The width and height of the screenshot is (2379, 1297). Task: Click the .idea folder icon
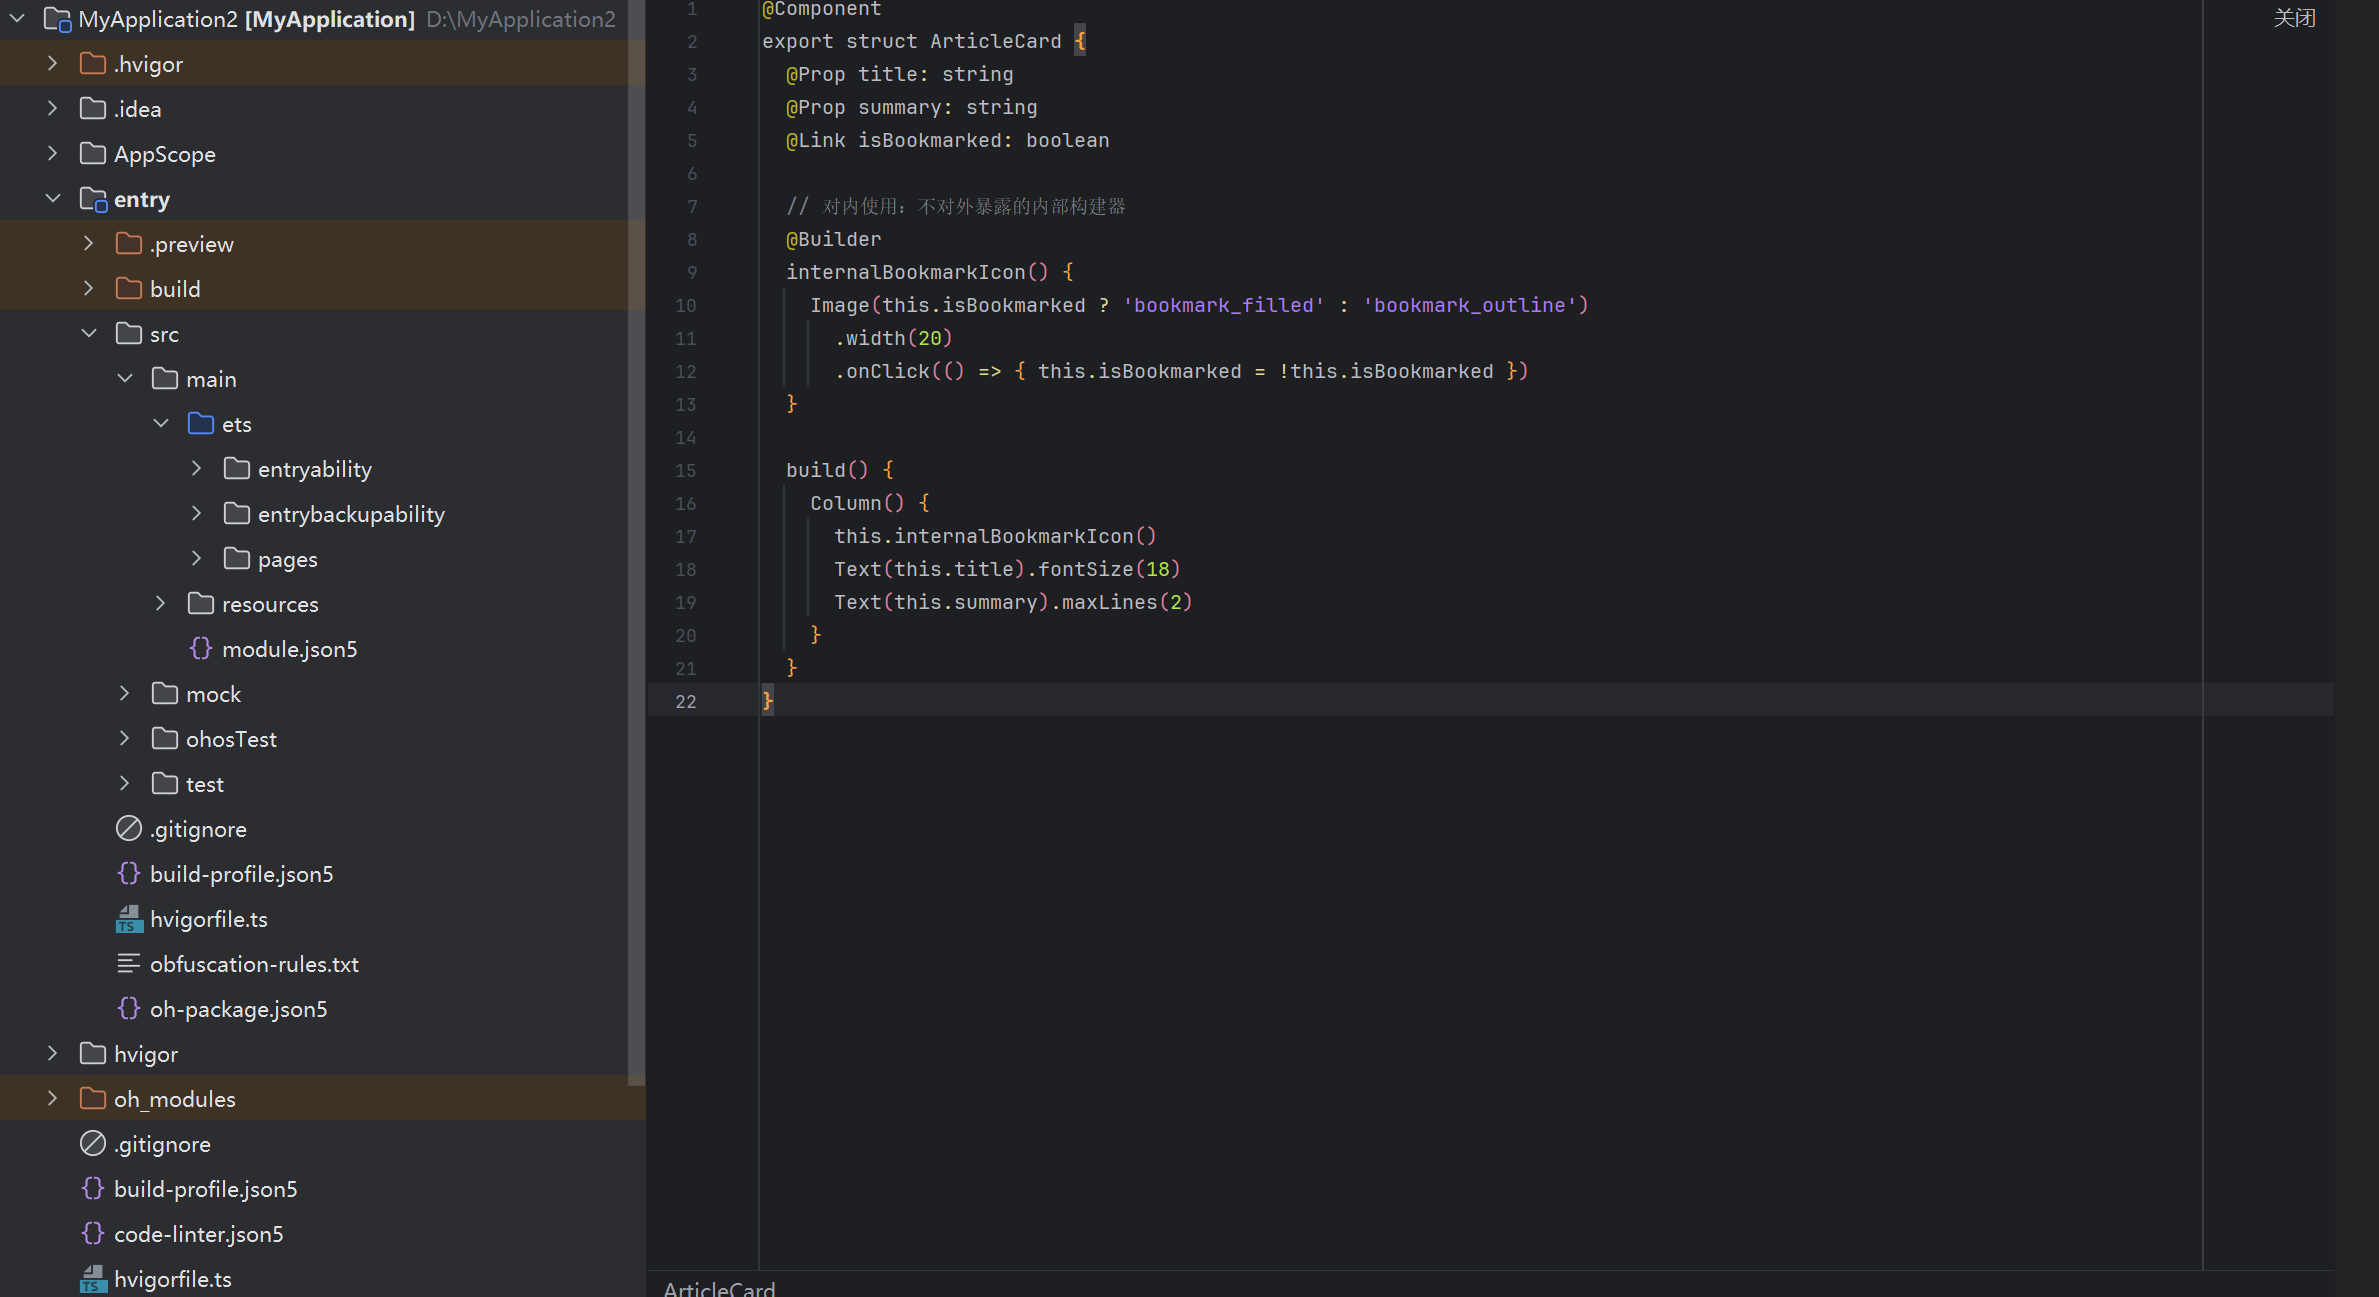(x=93, y=109)
